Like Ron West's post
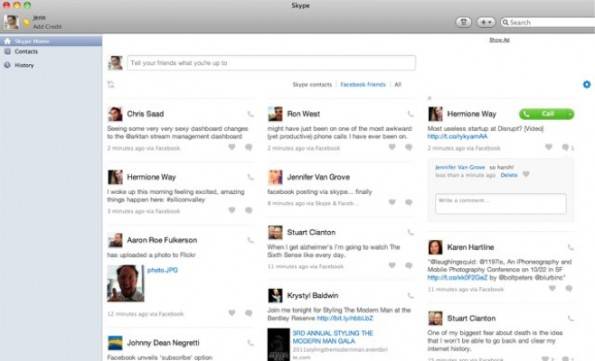This screenshot has height=361, width=595. click(x=392, y=147)
